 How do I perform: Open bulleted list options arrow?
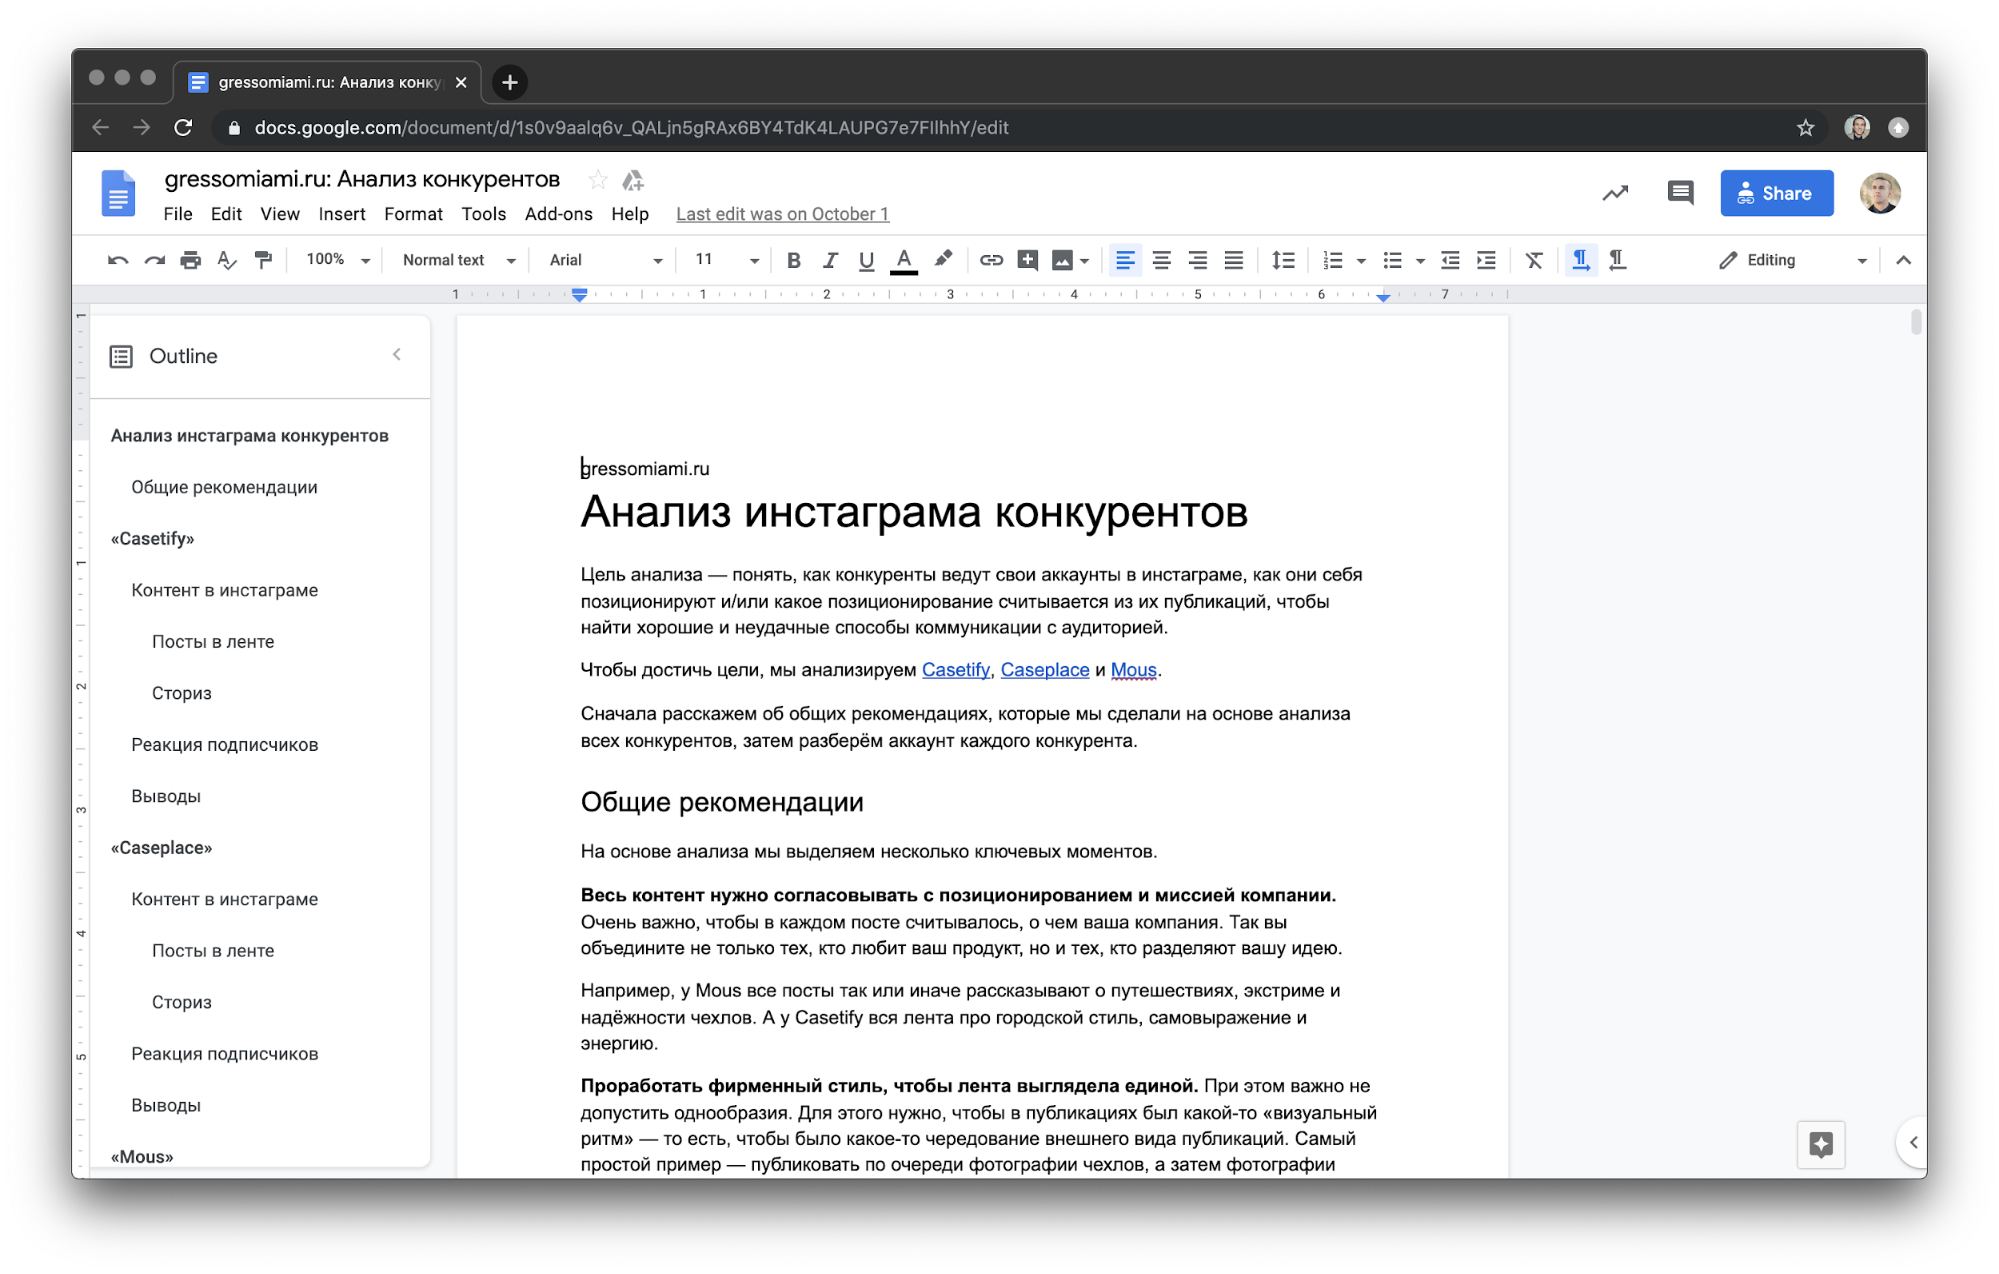(x=1420, y=261)
